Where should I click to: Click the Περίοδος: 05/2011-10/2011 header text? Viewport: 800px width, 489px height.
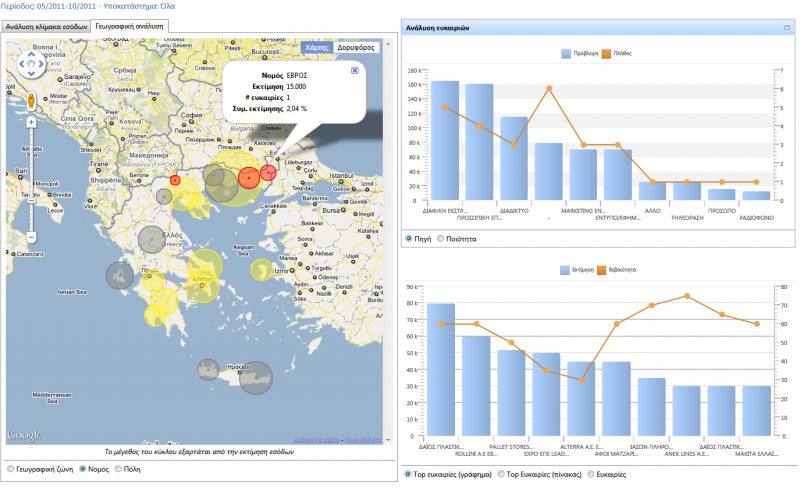tap(48, 6)
